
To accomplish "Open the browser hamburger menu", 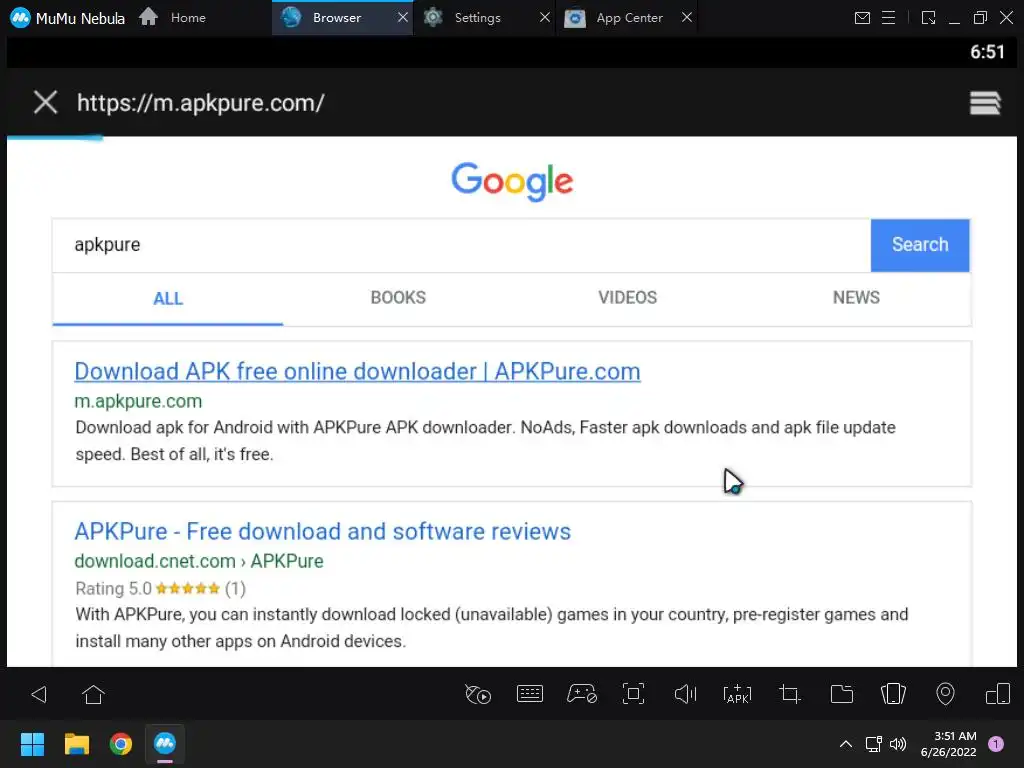I will pyautogui.click(x=985, y=103).
